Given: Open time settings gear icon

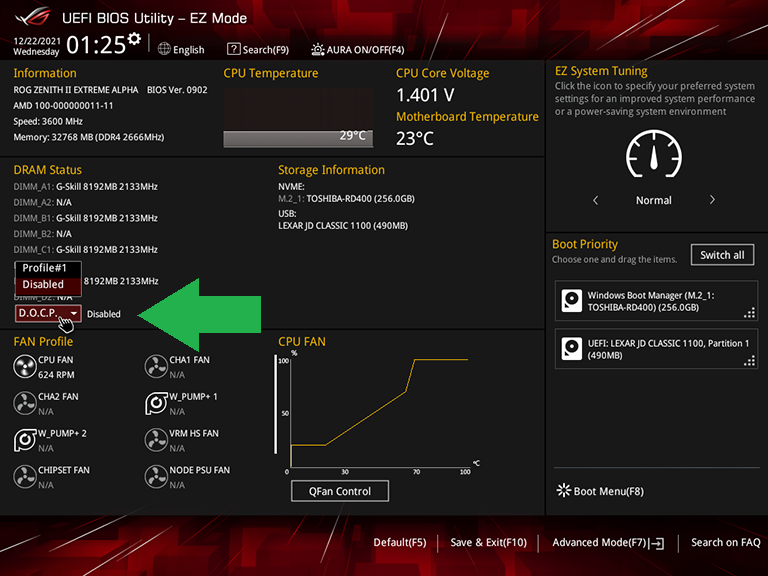Looking at the screenshot, I should (134, 39).
